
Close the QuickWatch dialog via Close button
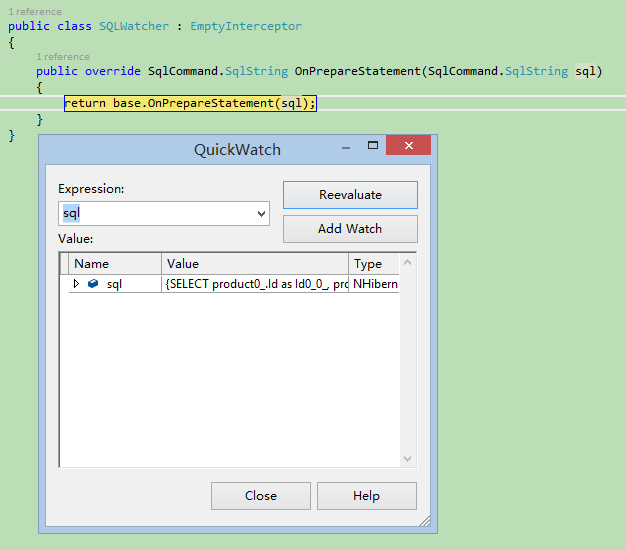[x=261, y=496]
